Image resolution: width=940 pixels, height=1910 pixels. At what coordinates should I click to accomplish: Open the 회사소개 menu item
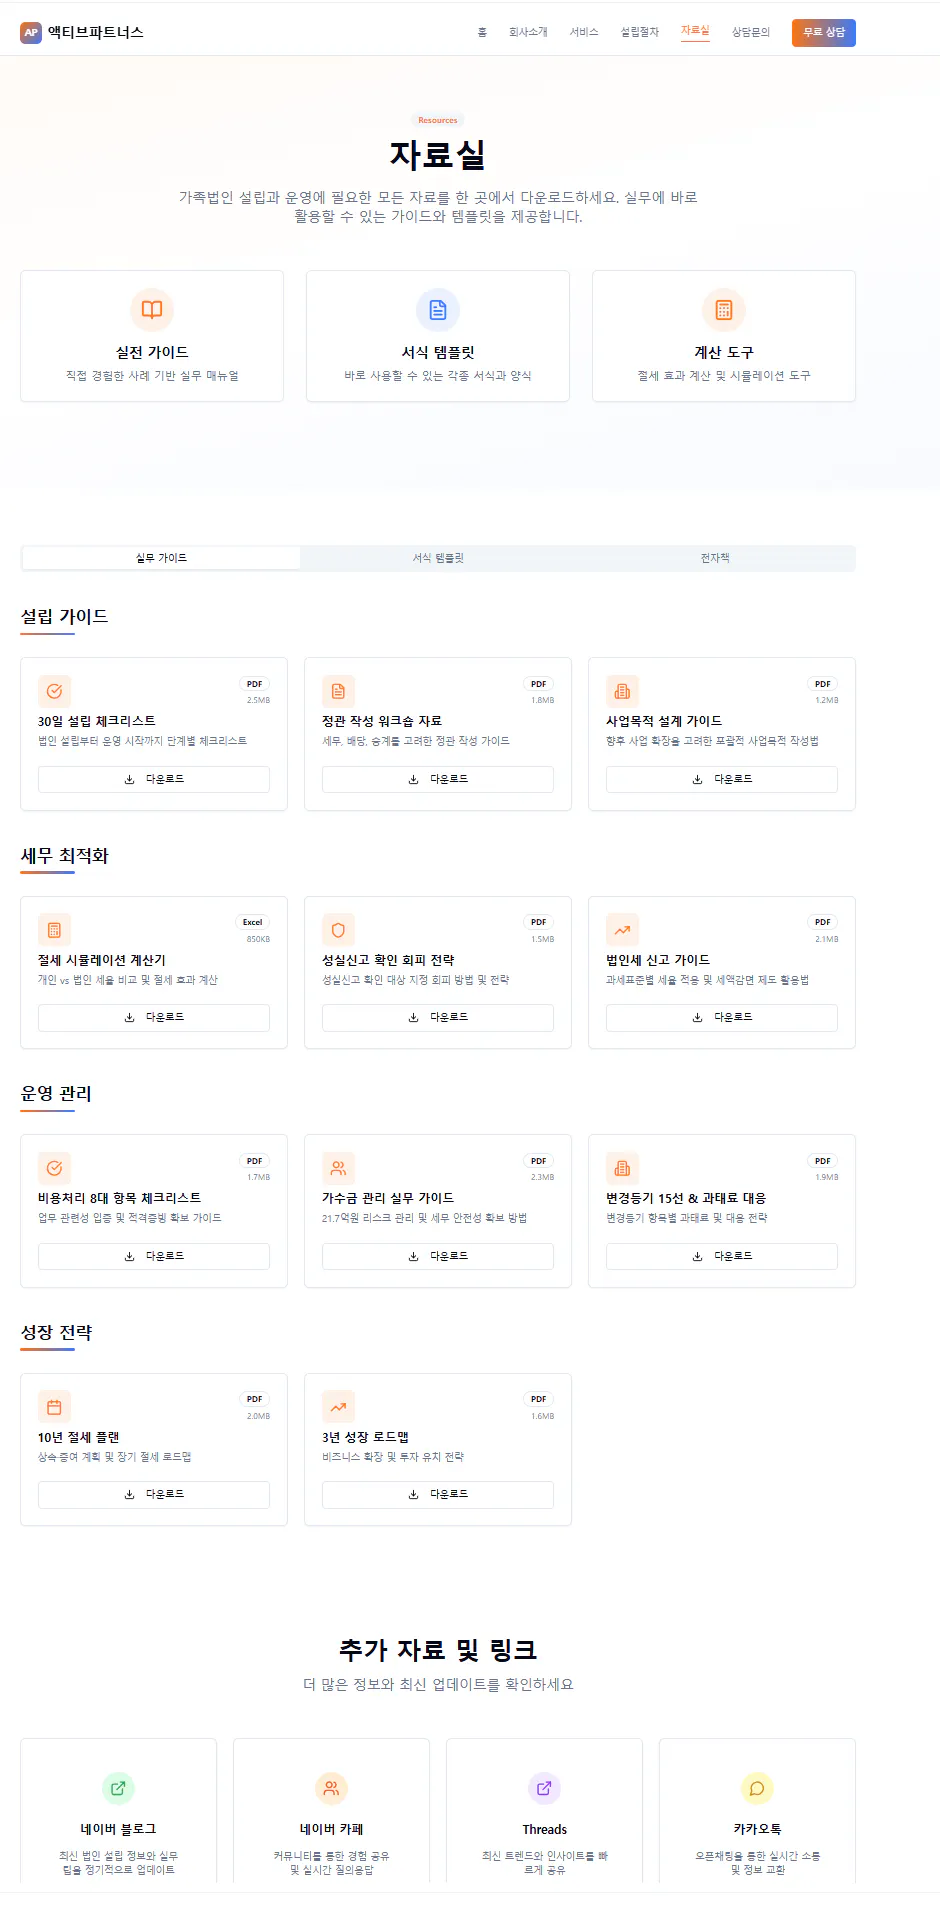[530, 32]
